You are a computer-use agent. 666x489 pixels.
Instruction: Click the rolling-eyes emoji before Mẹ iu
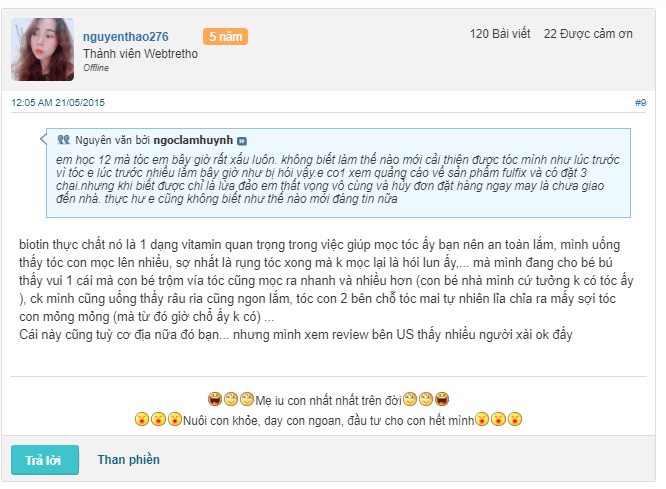point(247,399)
